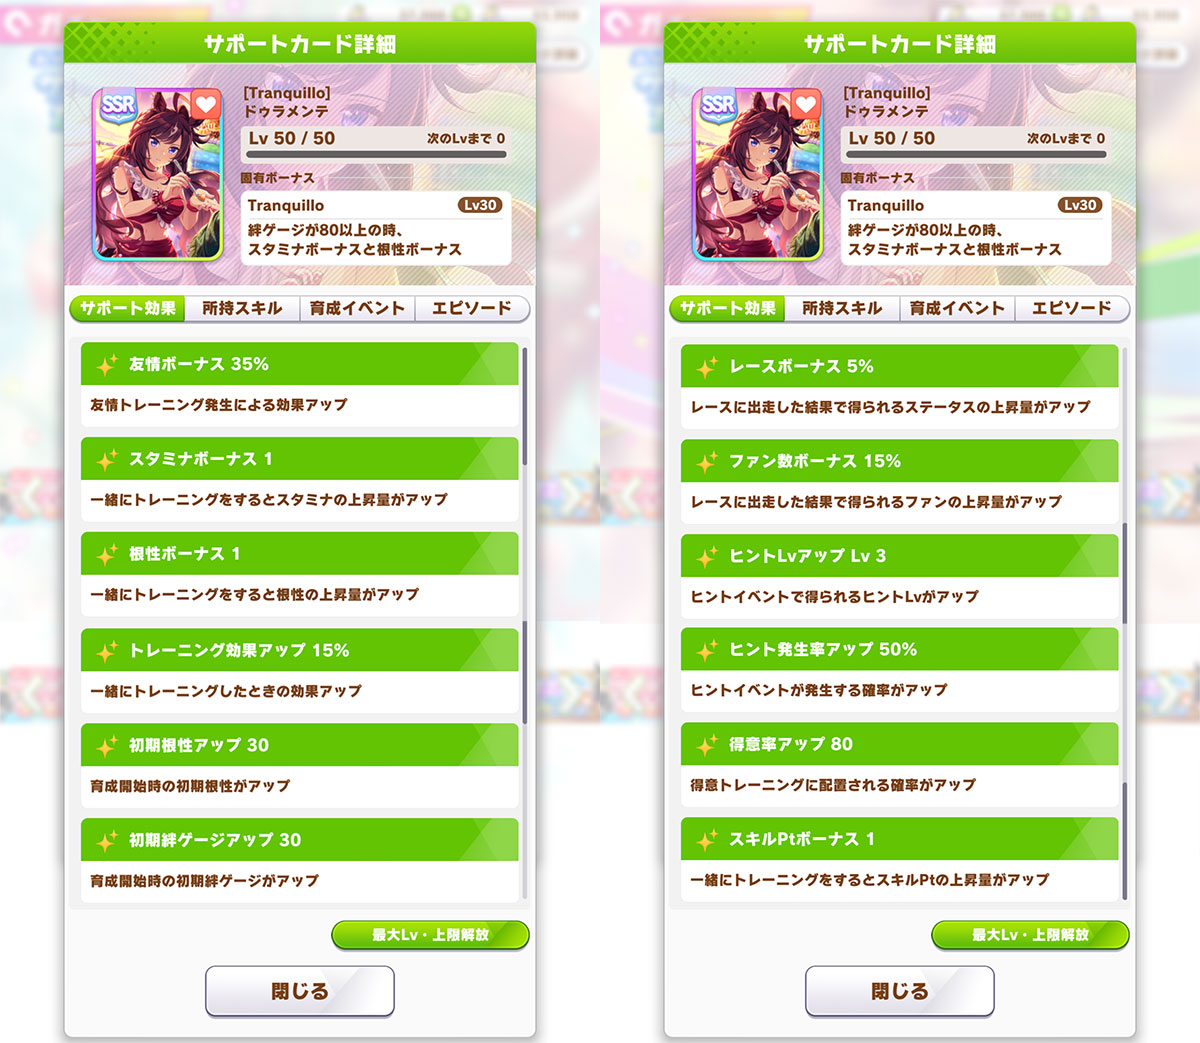Tap the heart favorite icon on right card

[x=805, y=104]
